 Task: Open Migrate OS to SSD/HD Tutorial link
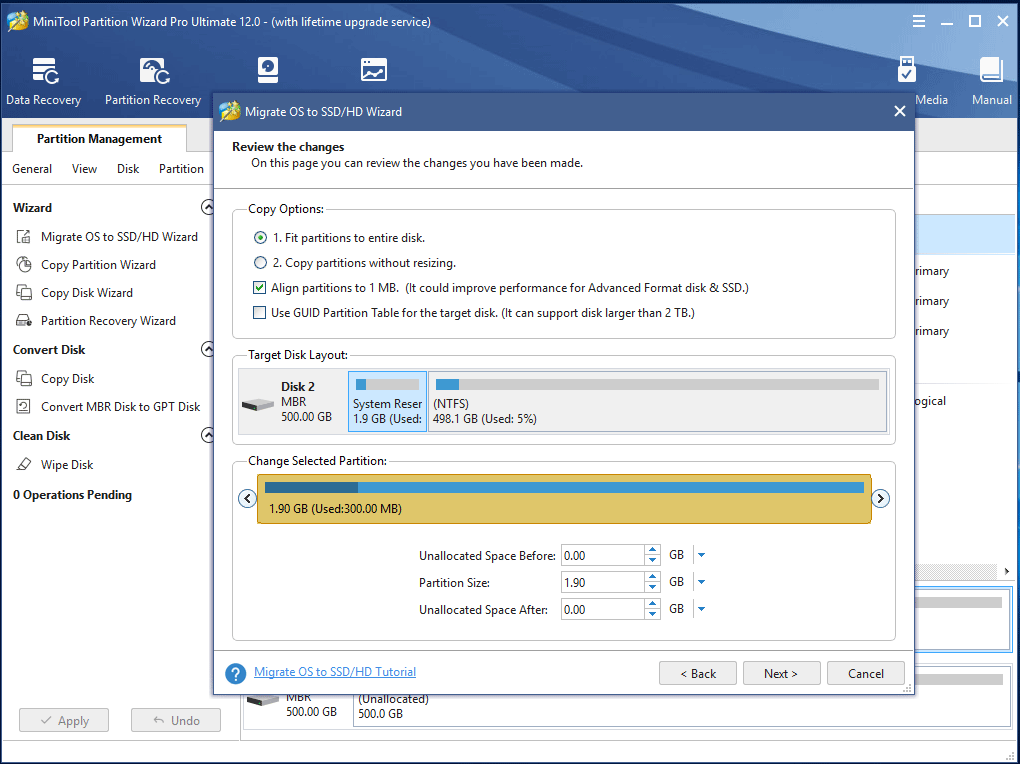(x=335, y=672)
